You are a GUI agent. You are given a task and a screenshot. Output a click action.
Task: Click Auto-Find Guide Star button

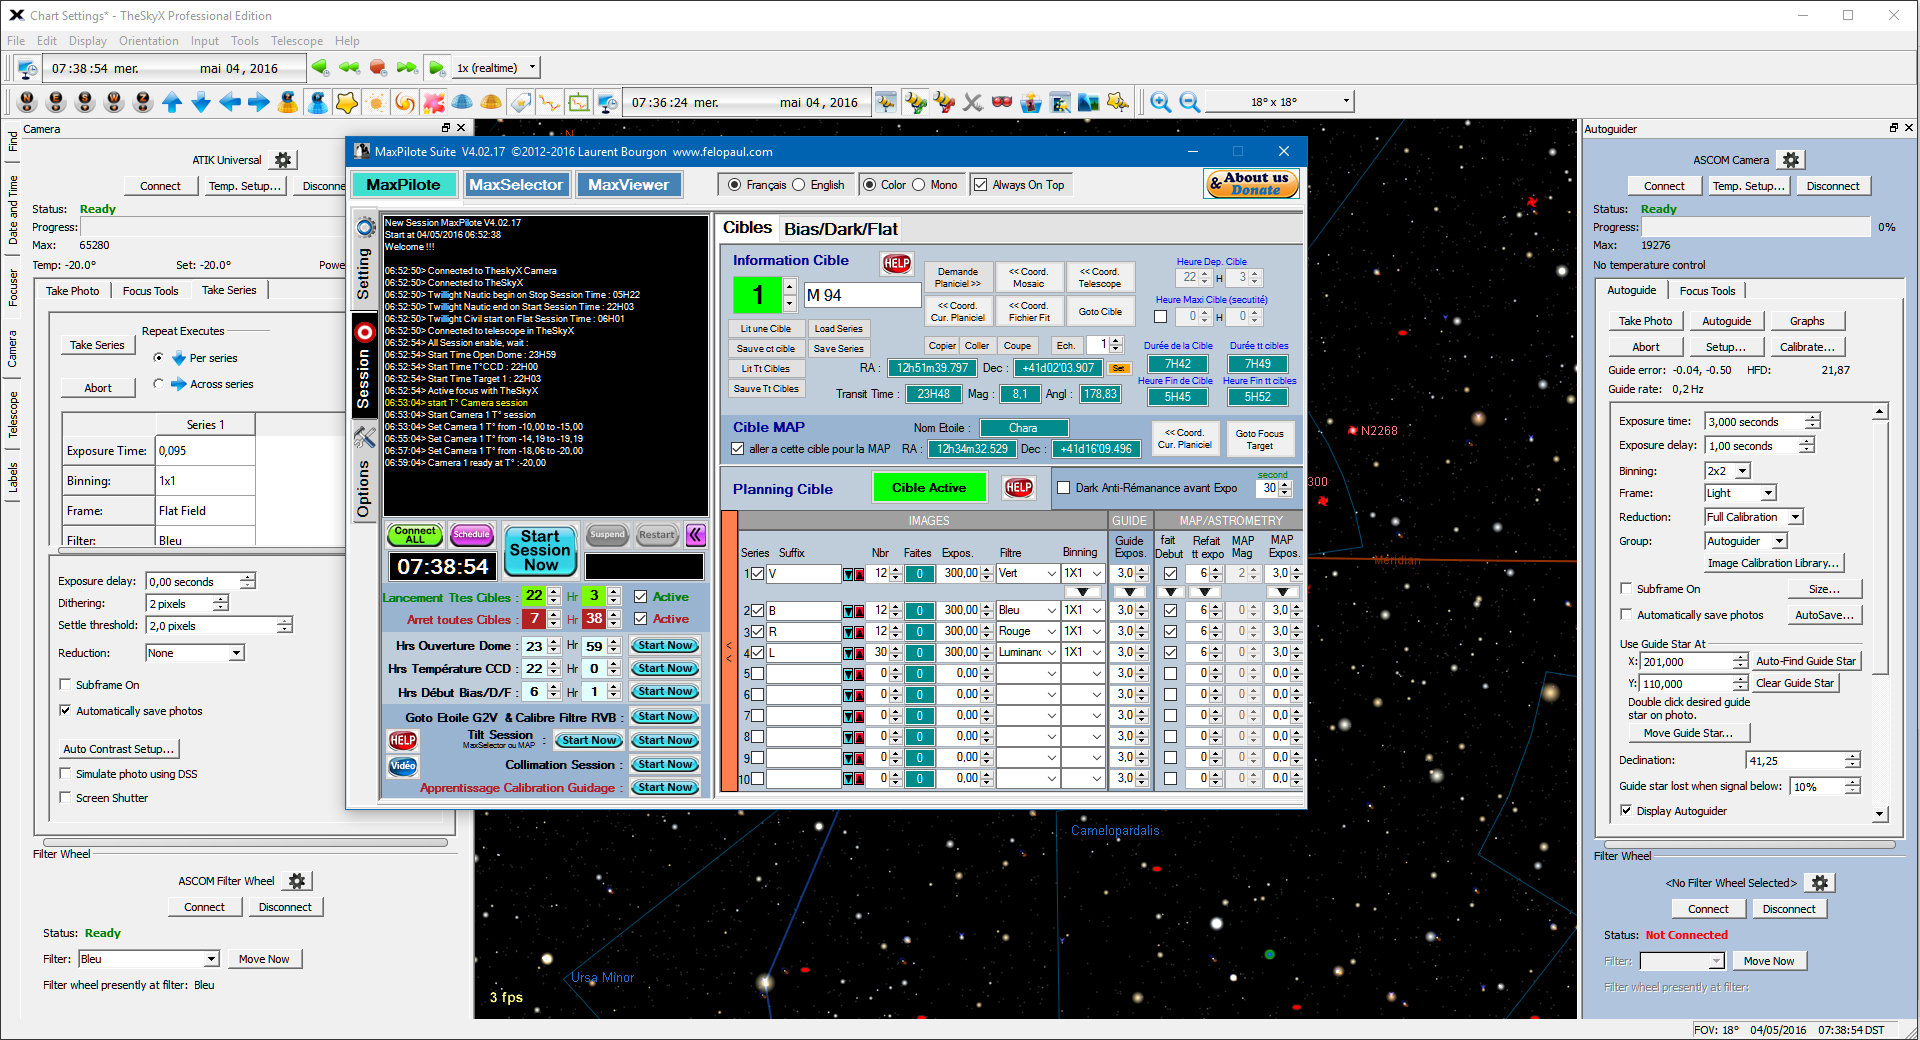click(x=1806, y=661)
